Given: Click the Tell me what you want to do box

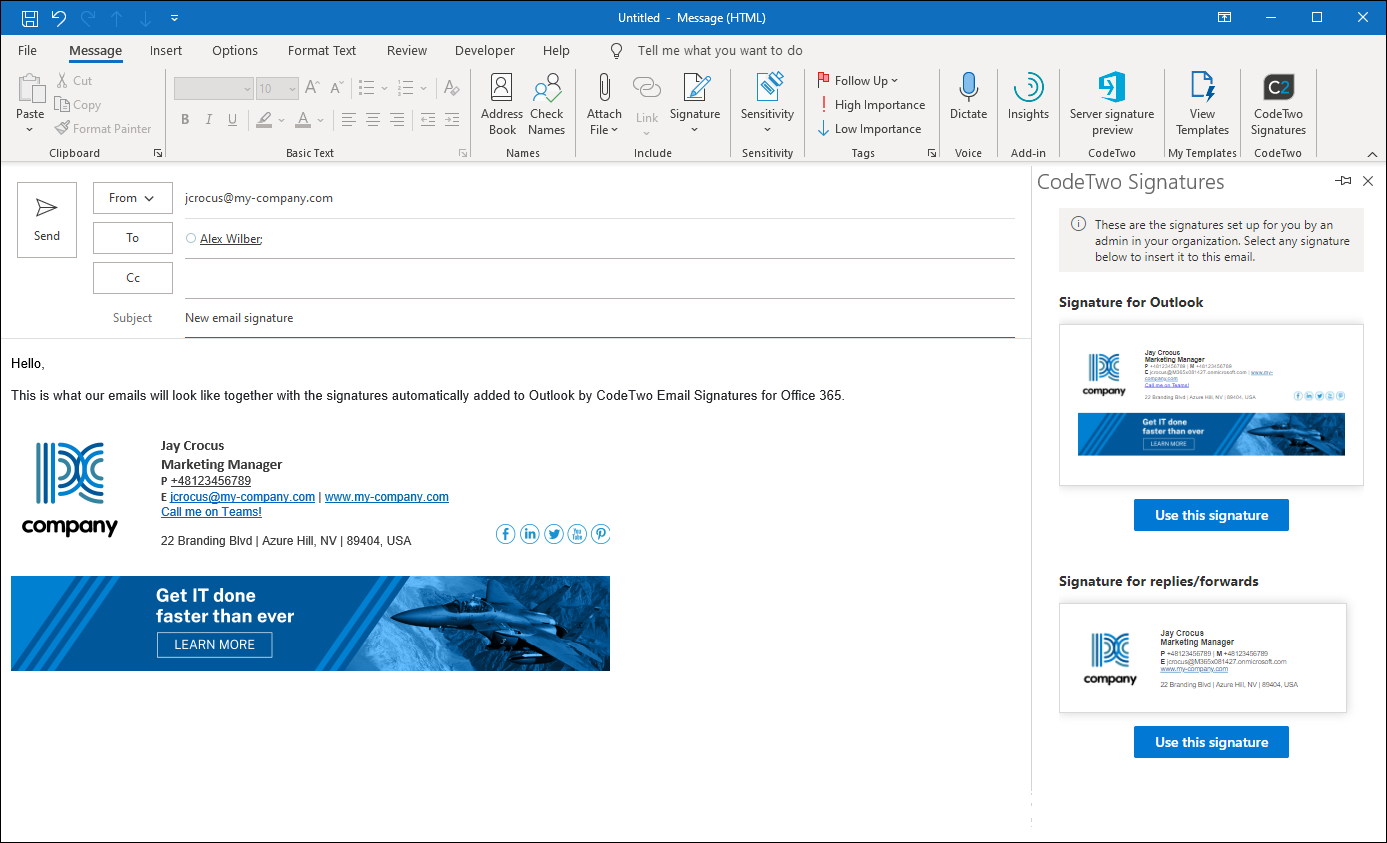Looking at the screenshot, I should [720, 50].
